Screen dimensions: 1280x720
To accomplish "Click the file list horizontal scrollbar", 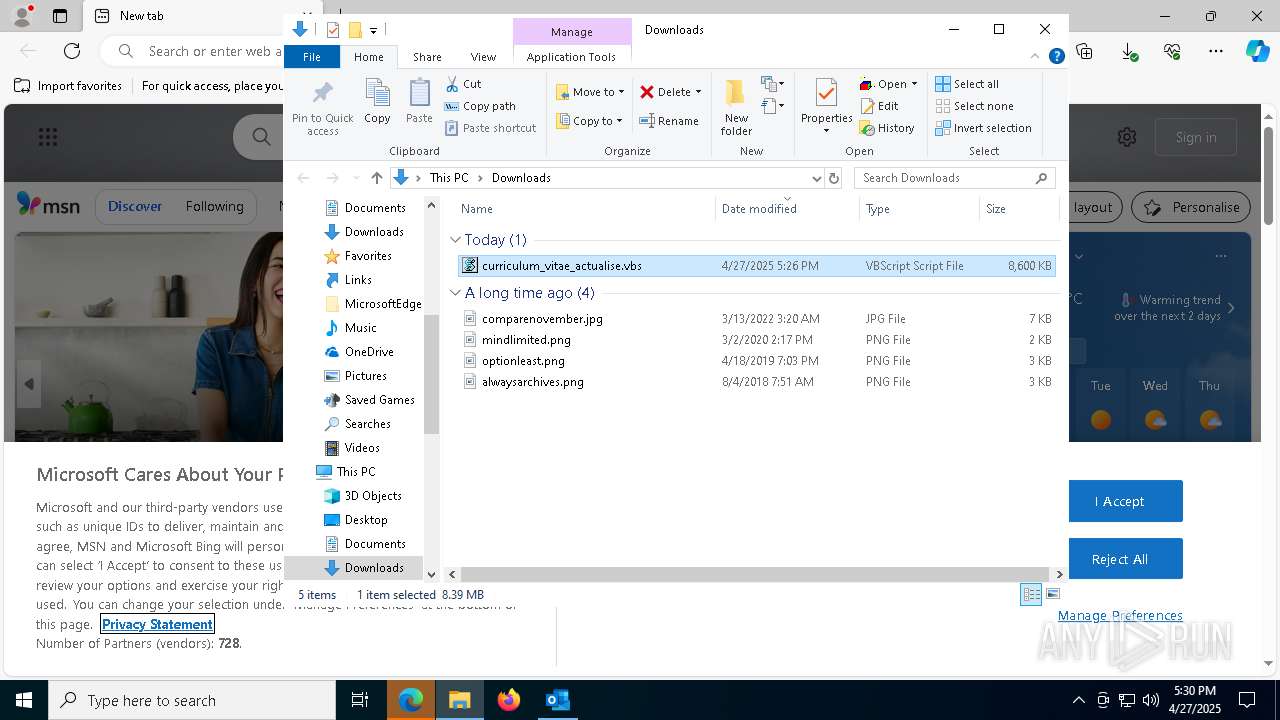I will [755, 574].
